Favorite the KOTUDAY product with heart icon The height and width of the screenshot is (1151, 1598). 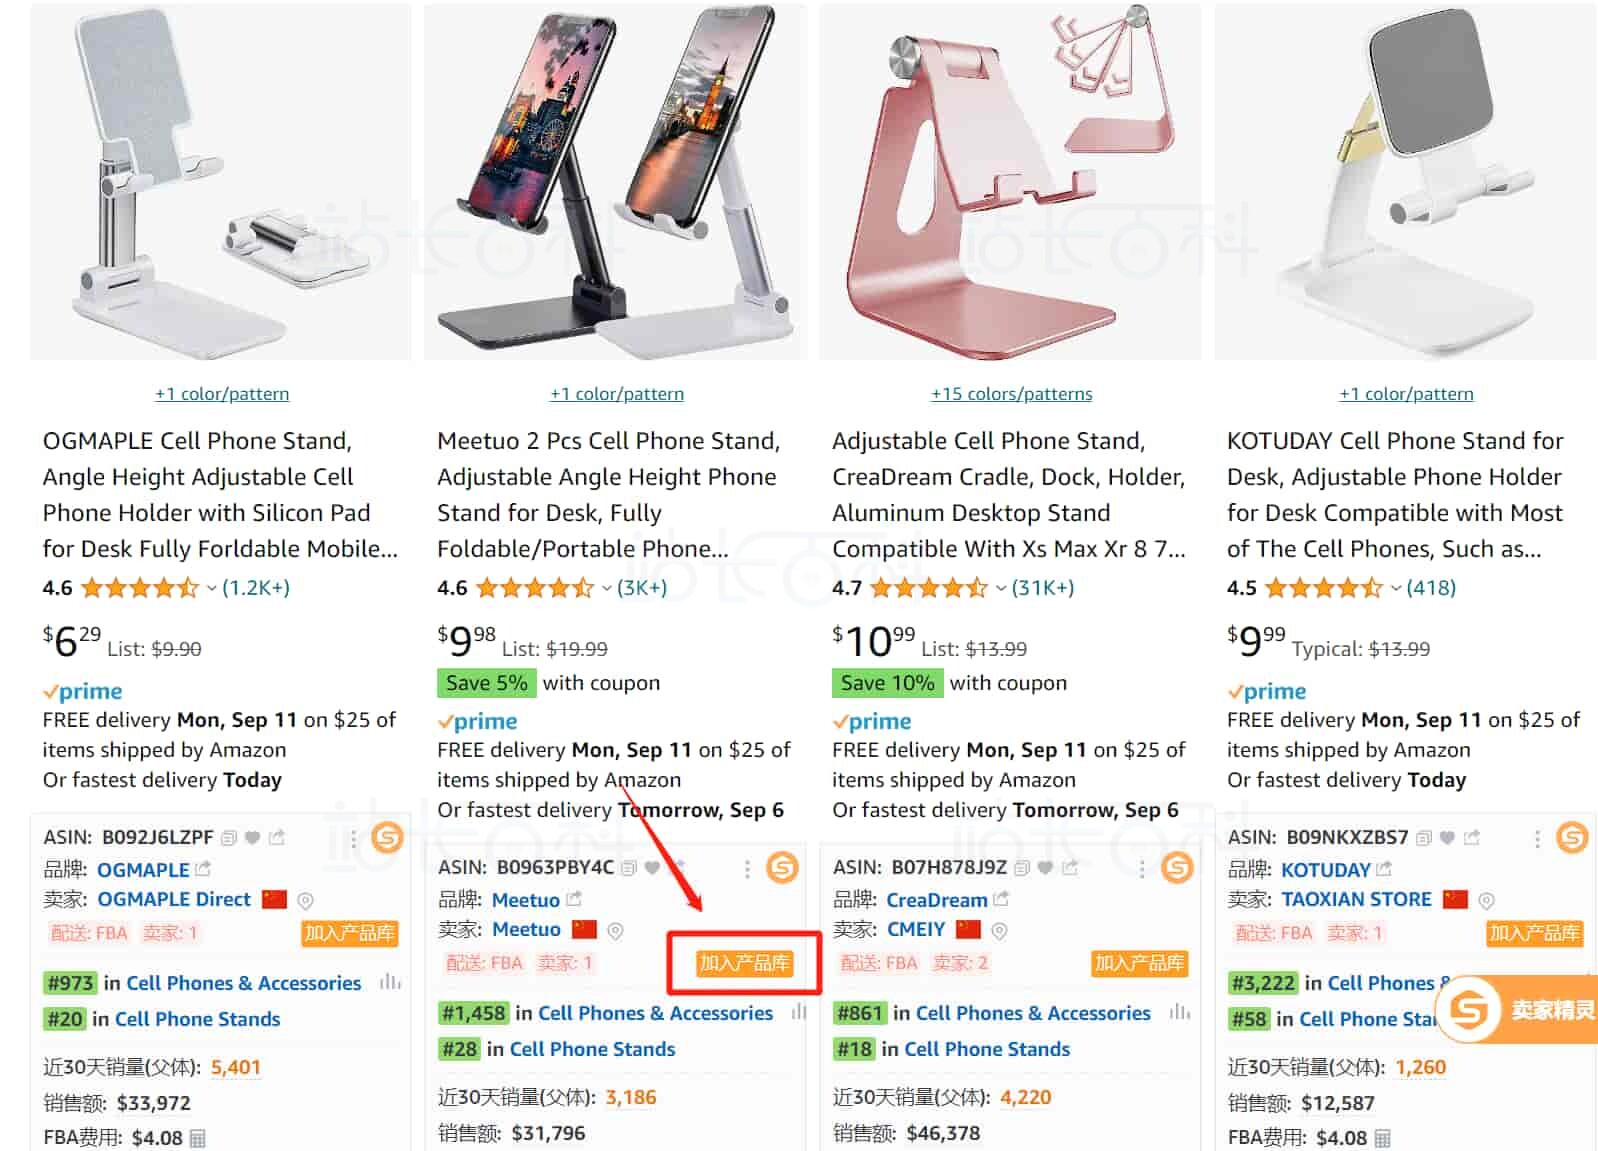pyautogui.click(x=1447, y=838)
